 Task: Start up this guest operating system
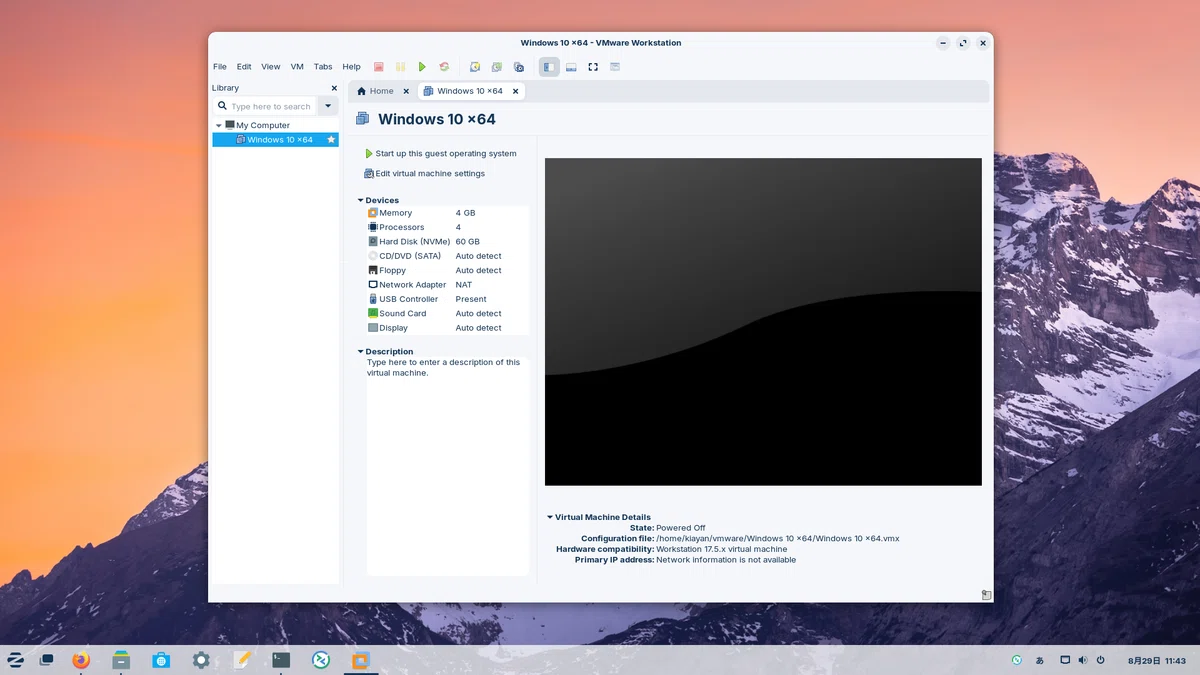(440, 154)
